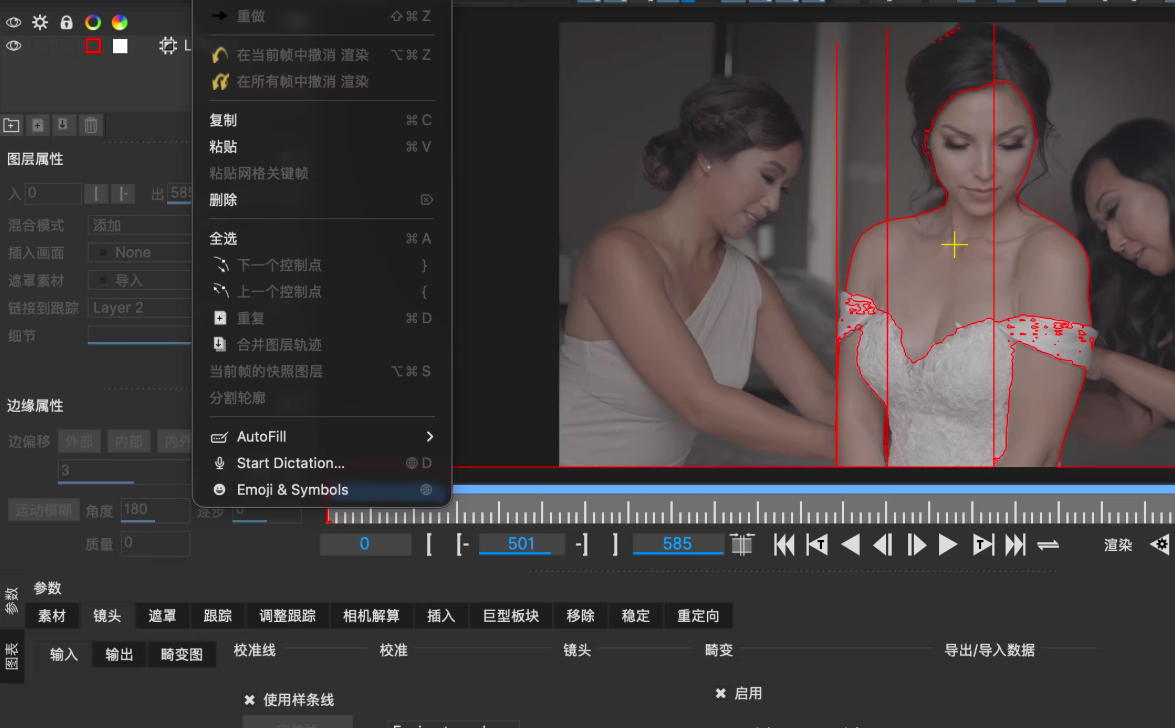Screen dimensions: 1175x728
Task: Click the red spline color swatch
Action: click(x=93, y=46)
